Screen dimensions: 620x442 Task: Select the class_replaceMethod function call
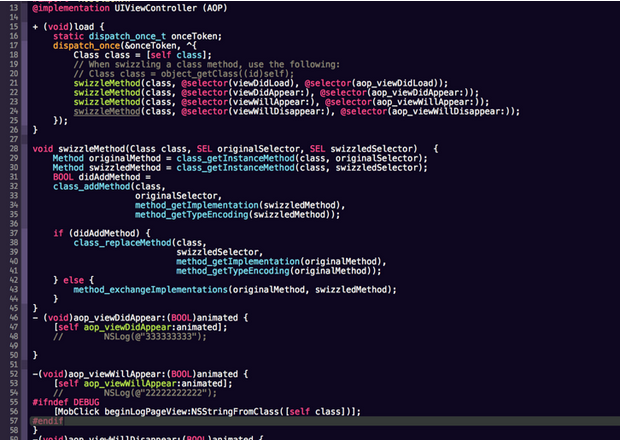pos(122,243)
